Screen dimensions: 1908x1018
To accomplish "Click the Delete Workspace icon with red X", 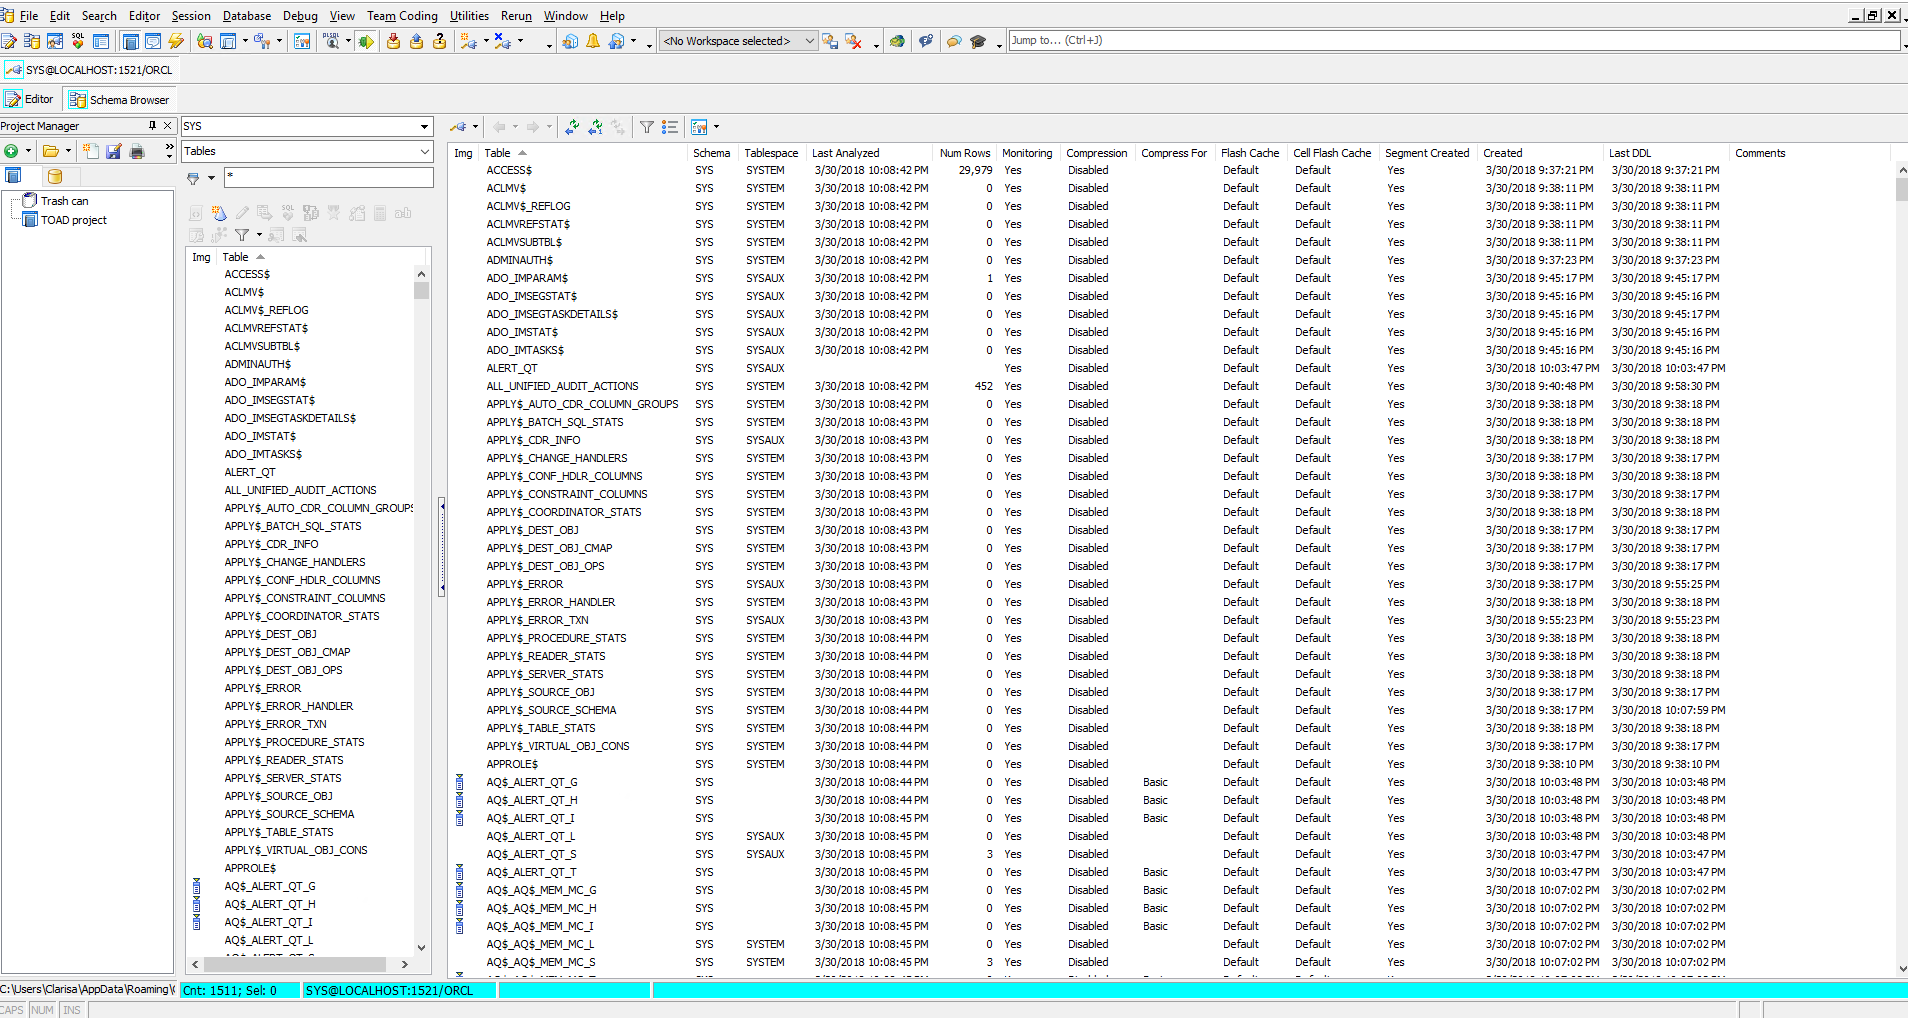I will point(853,41).
